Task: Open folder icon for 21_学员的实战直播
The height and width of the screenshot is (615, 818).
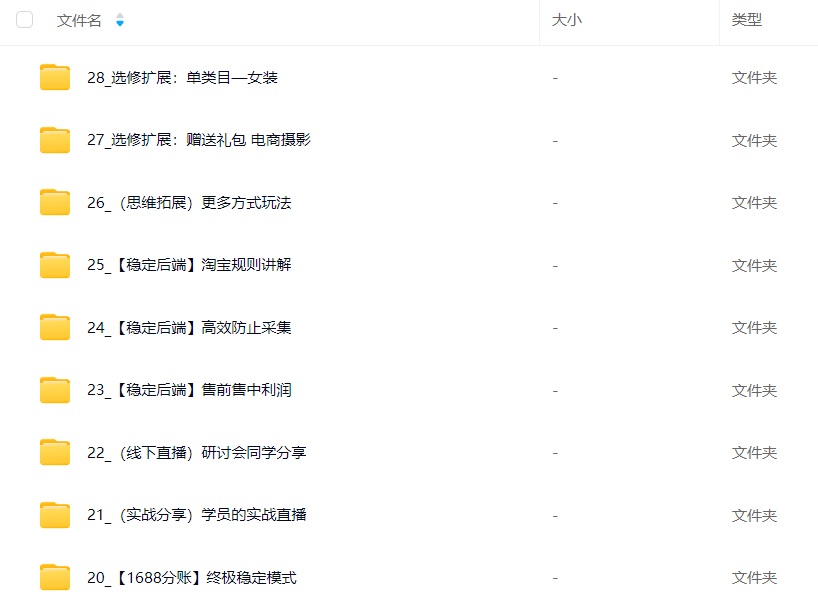Action: tap(55, 515)
